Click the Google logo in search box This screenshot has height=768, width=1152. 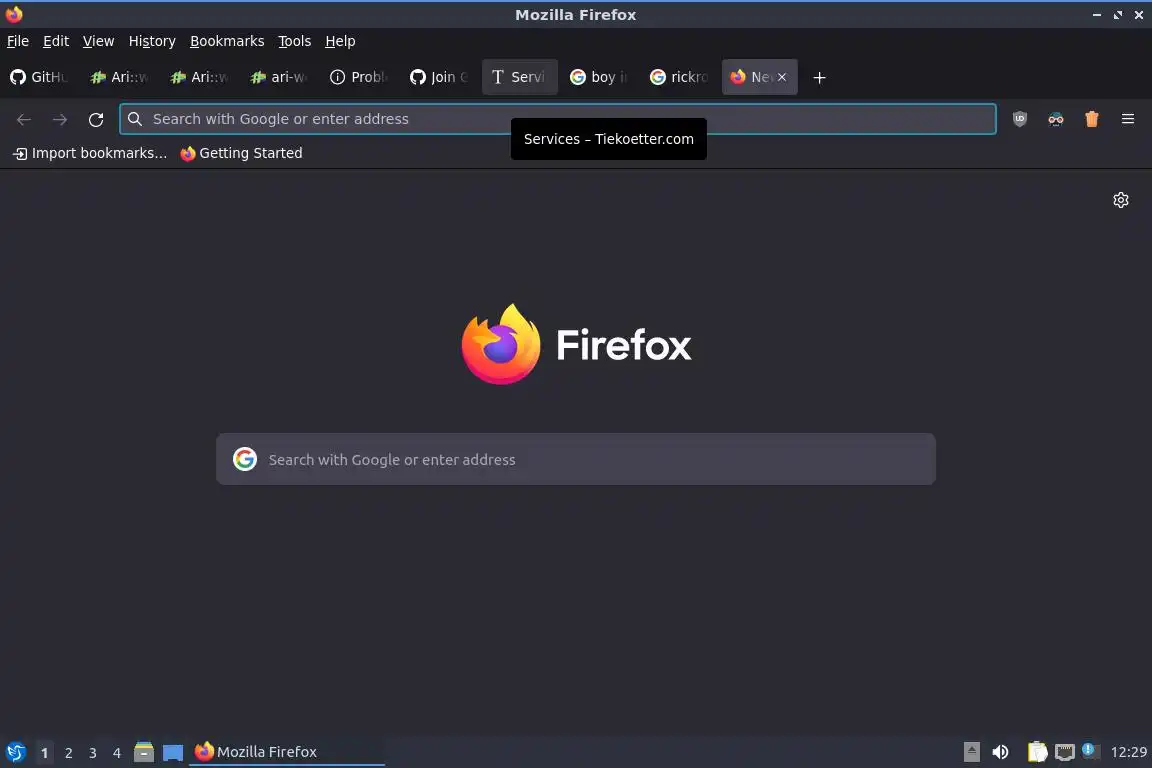tap(245, 459)
